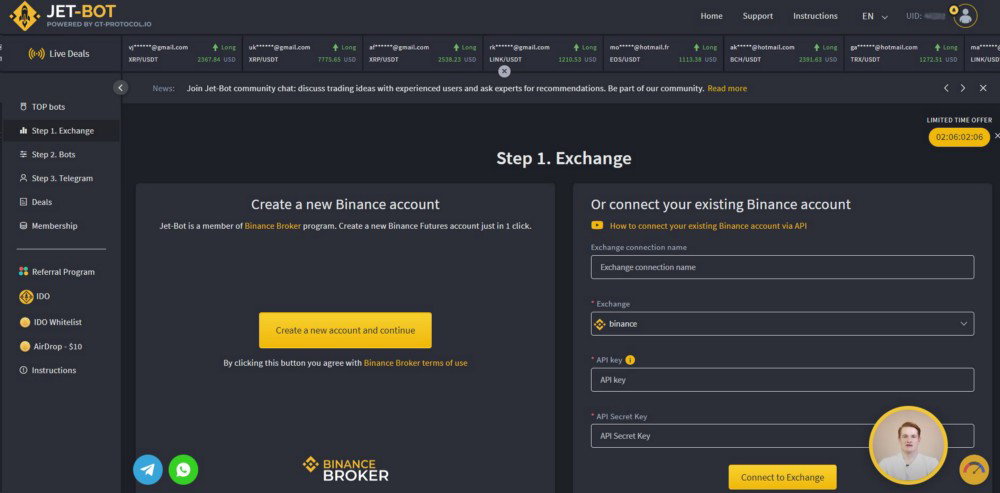Click the Binance Broker logo
Viewport: 1000px width, 493px height.
point(345,469)
